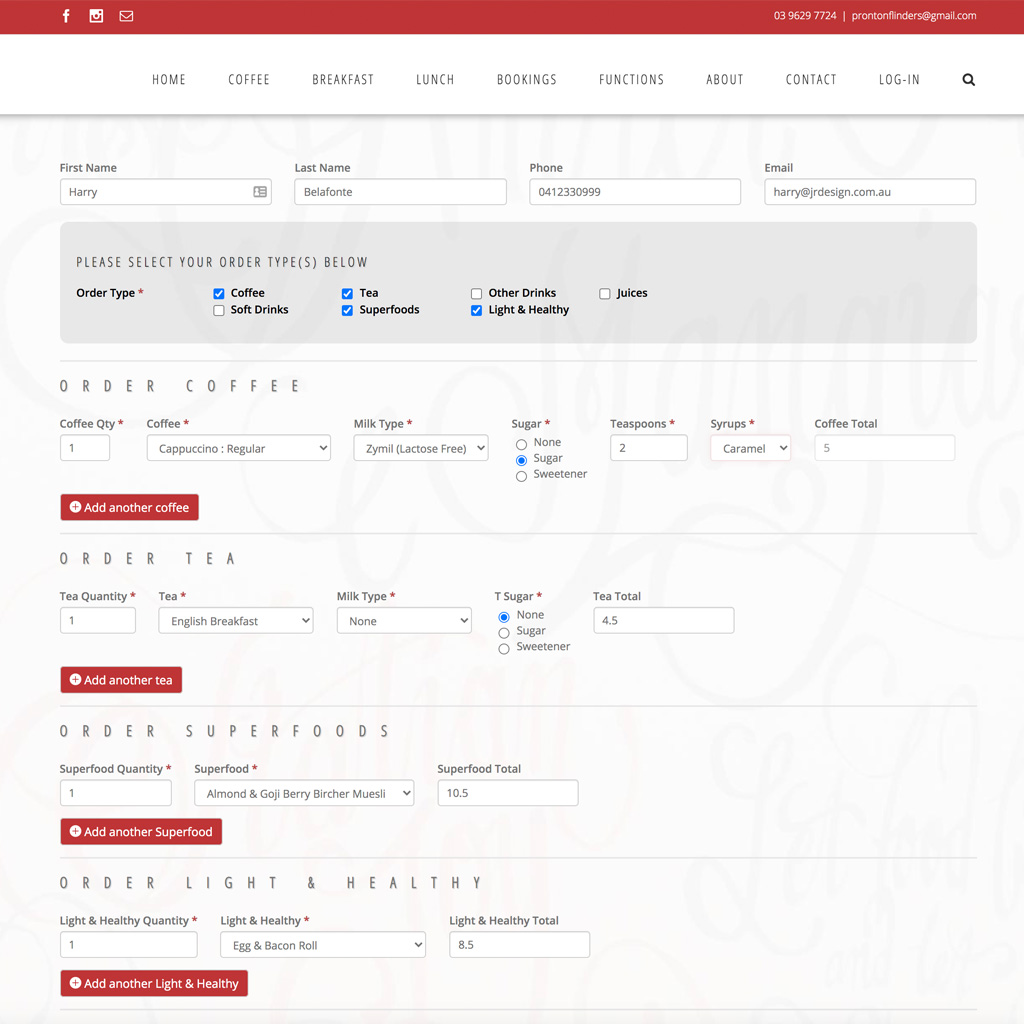Call phone number 03 9629 7724 link
Image resolution: width=1024 pixels, height=1024 pixels.
click(805, 16)
